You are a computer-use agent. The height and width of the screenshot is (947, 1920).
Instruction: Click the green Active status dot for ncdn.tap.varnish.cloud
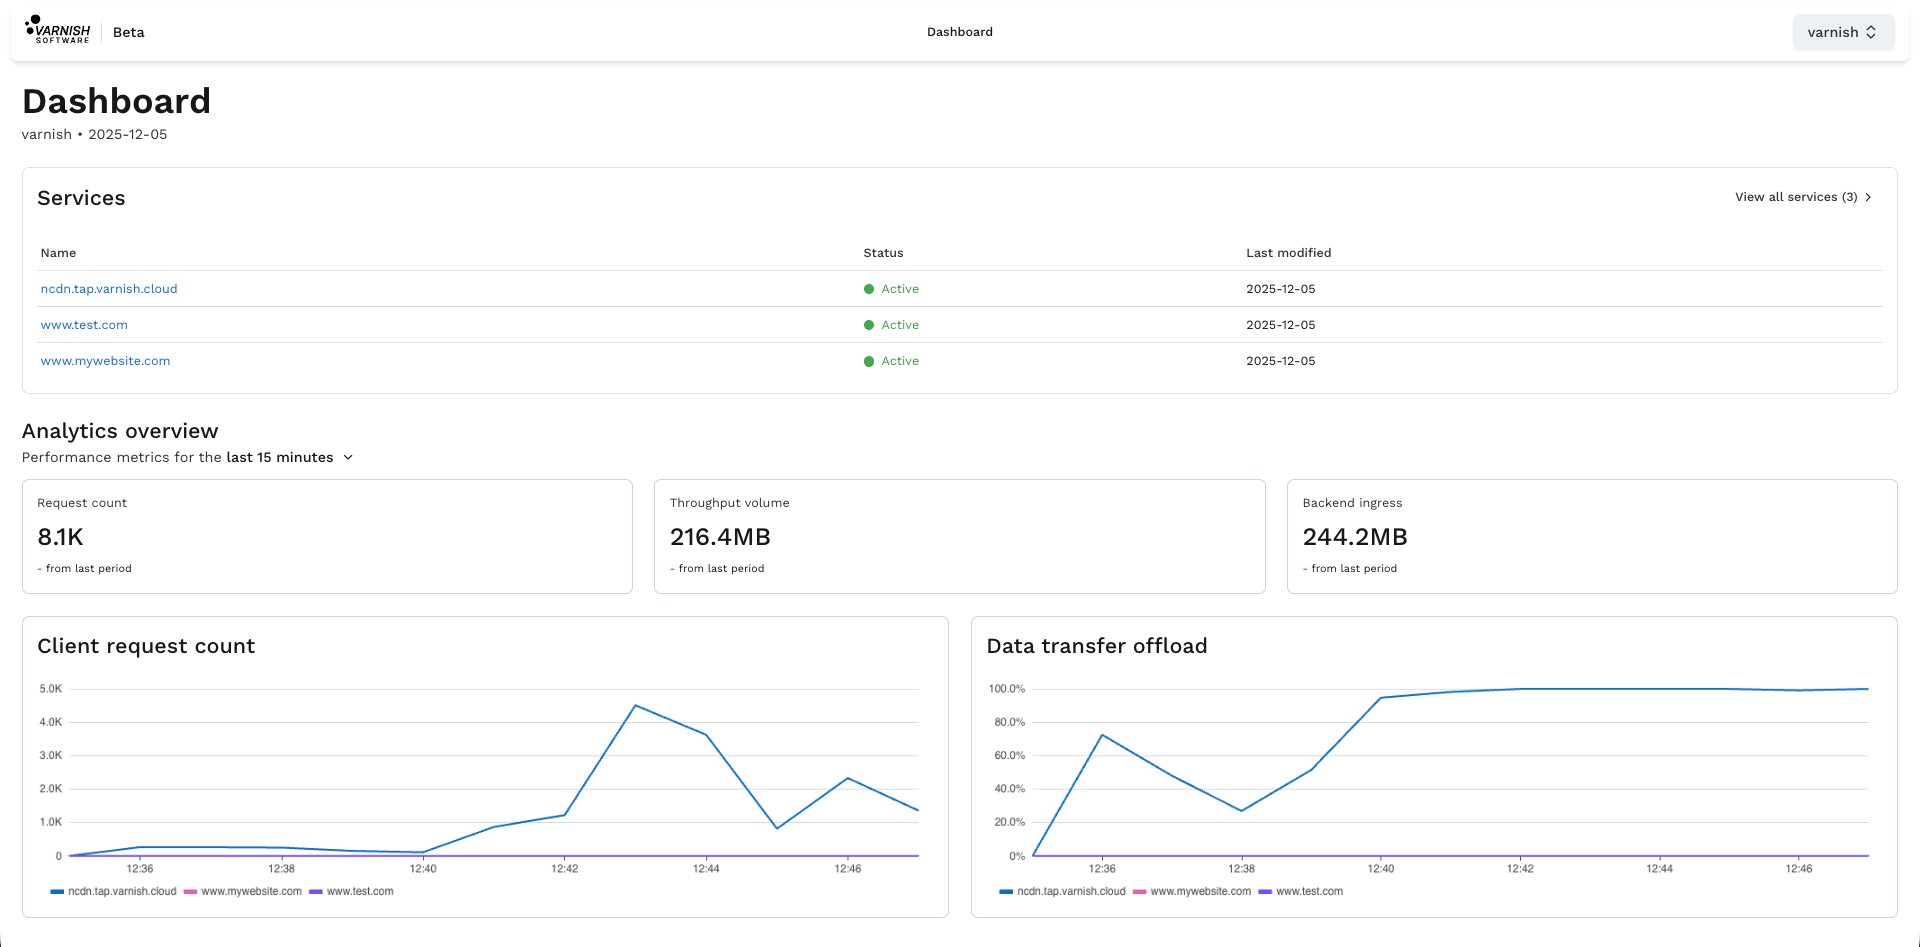click(x=869, y=289)
